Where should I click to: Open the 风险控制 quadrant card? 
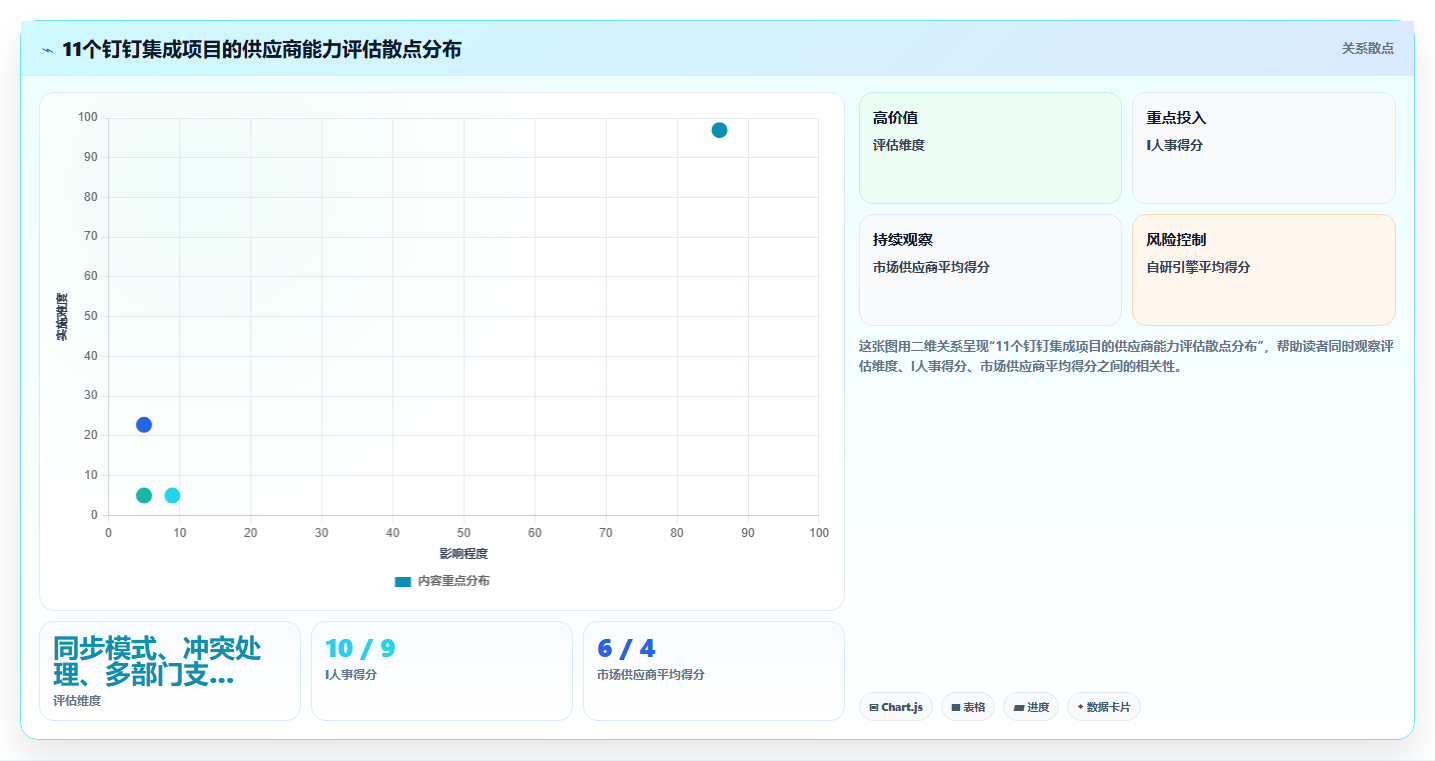point(1264,270)
